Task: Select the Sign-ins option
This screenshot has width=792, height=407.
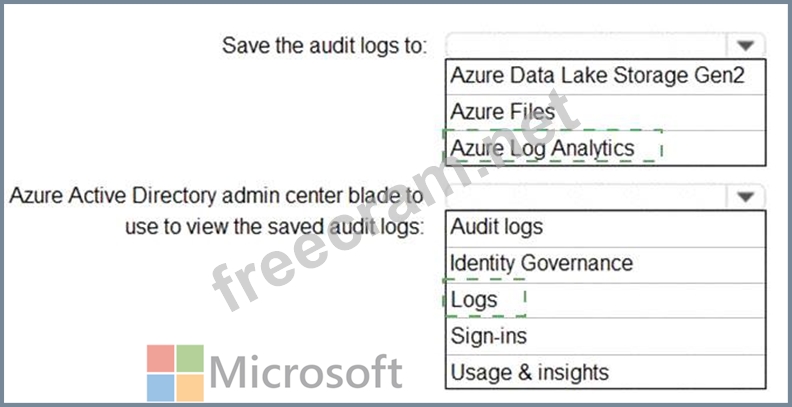Action: coord(488,336)
